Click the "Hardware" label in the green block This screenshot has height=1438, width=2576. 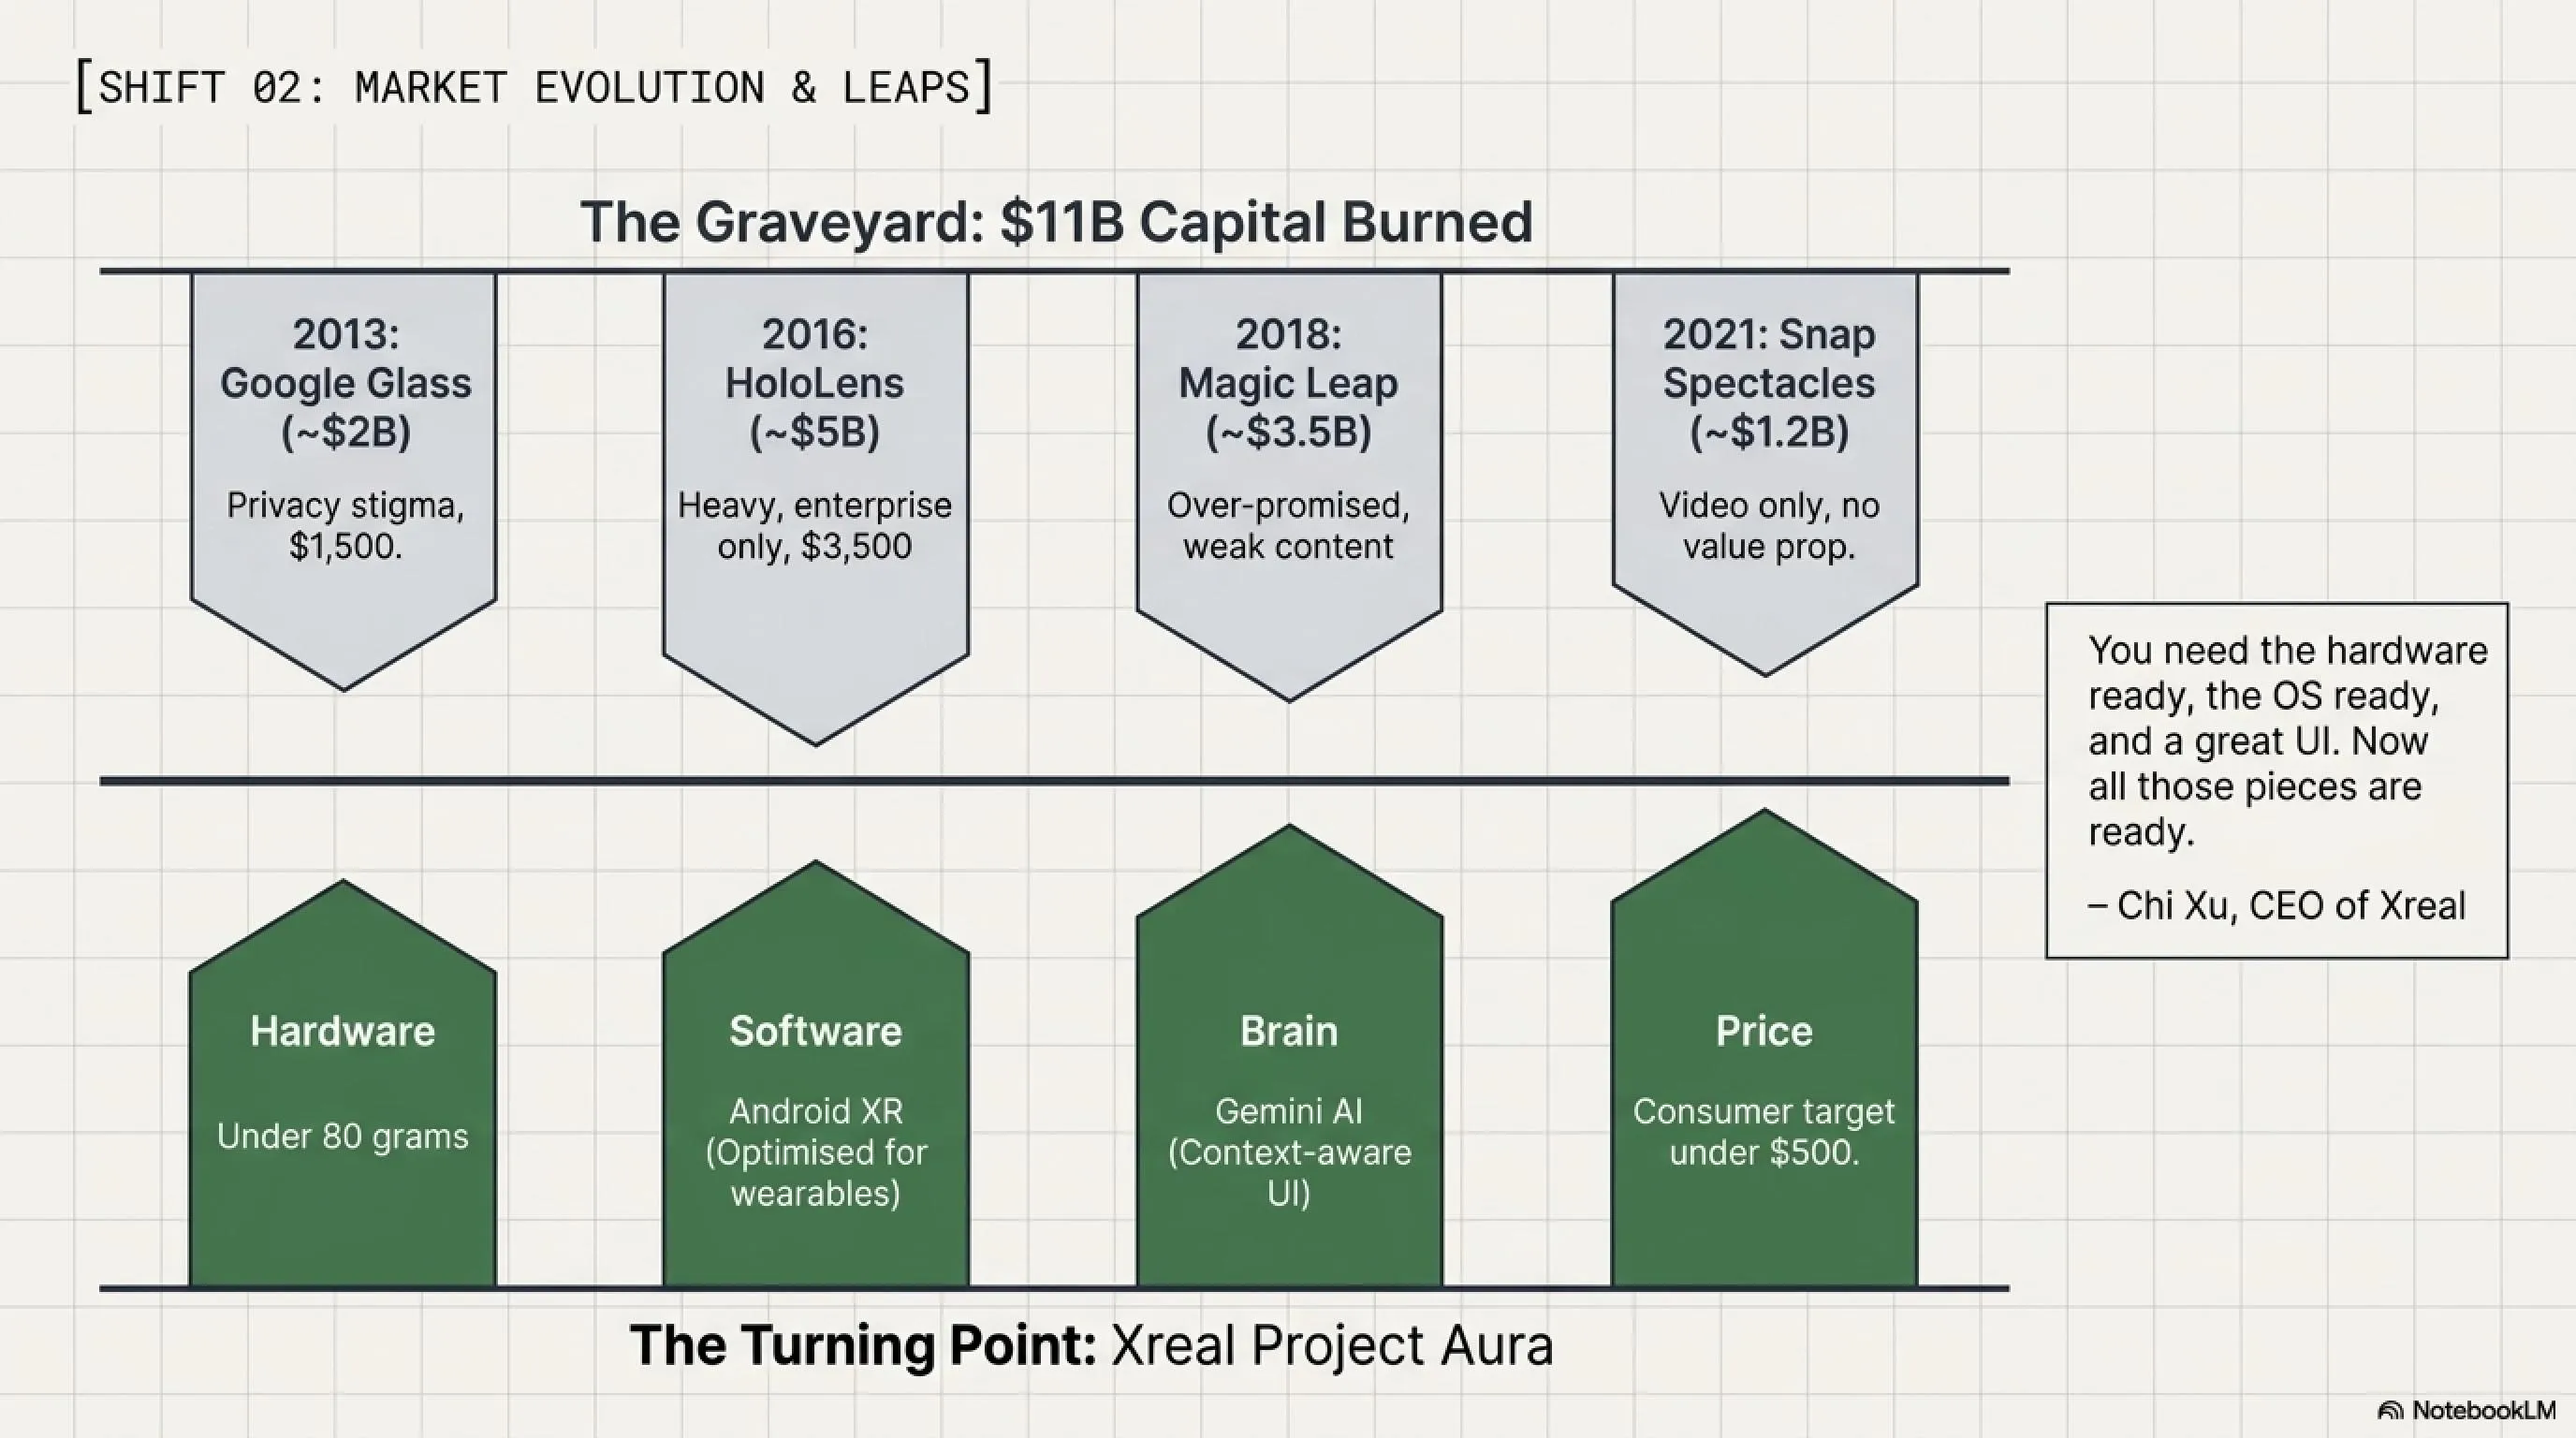[x=343, y=1031]
